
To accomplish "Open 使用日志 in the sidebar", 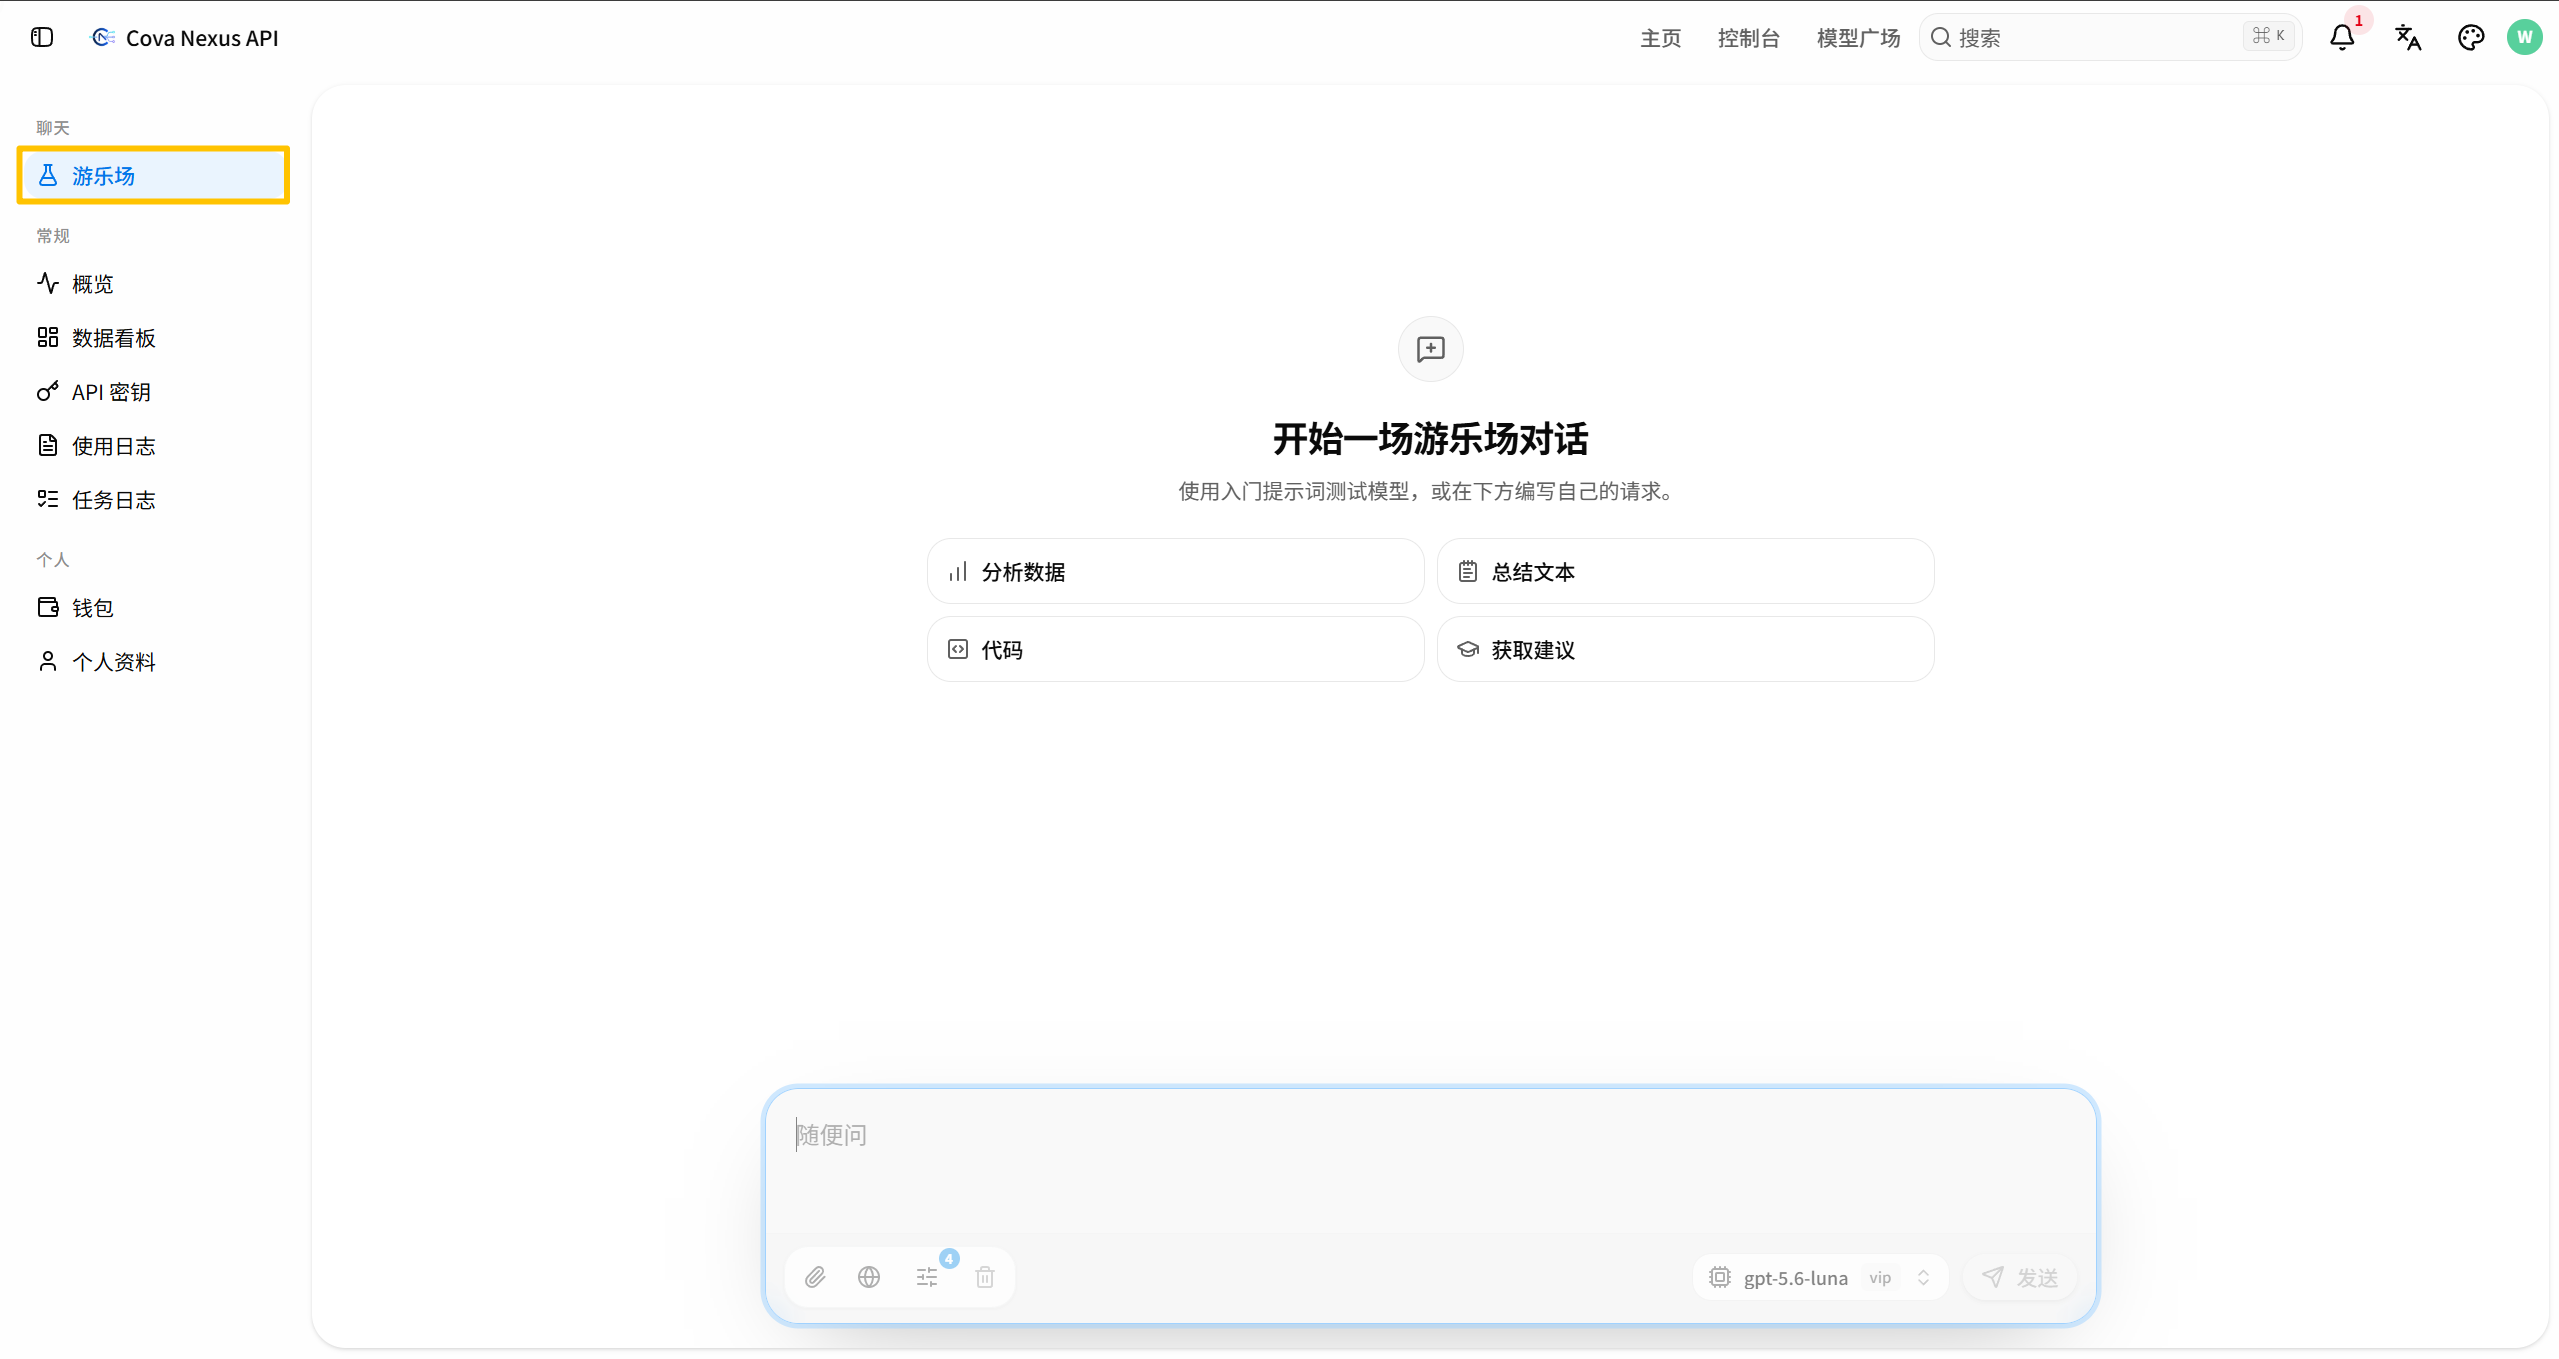I will [x=153, y=446].
